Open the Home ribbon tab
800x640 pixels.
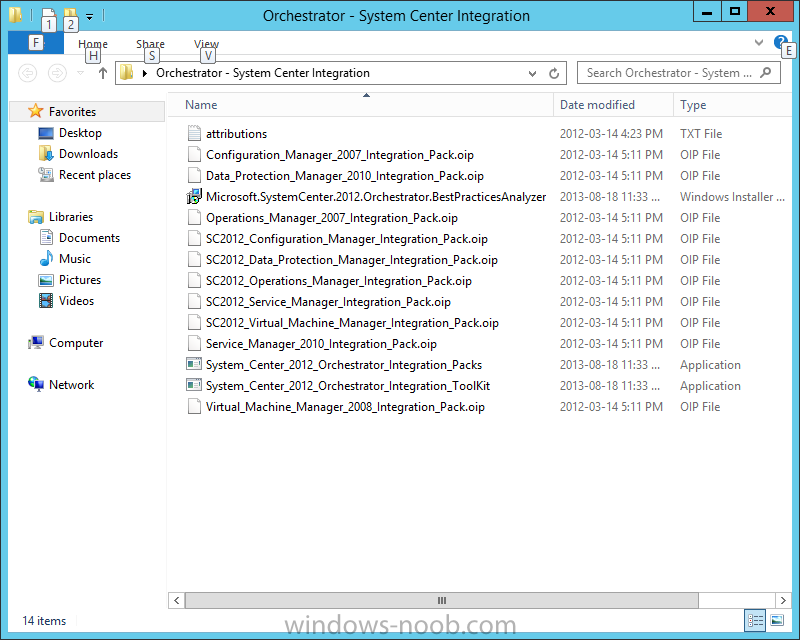pos(93,44)
